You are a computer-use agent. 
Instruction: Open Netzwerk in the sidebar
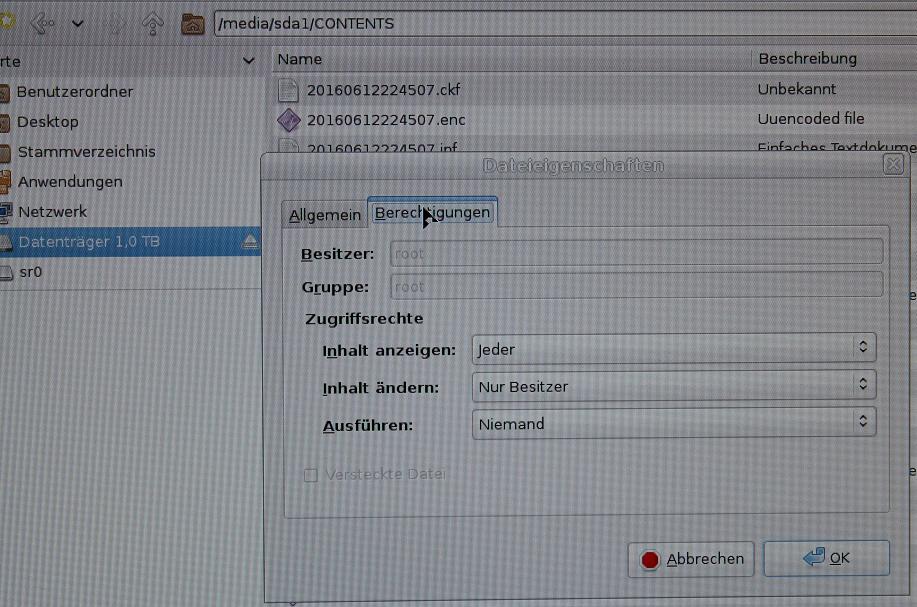click(52, 212)
